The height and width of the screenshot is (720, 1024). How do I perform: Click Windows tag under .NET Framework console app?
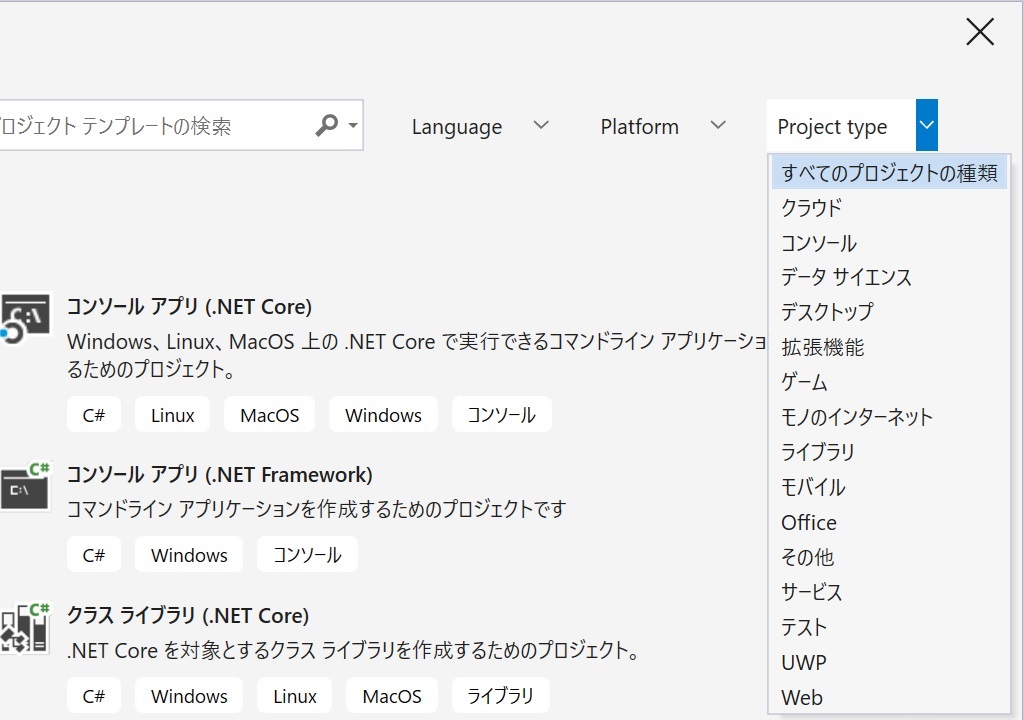tap(189, 554)
